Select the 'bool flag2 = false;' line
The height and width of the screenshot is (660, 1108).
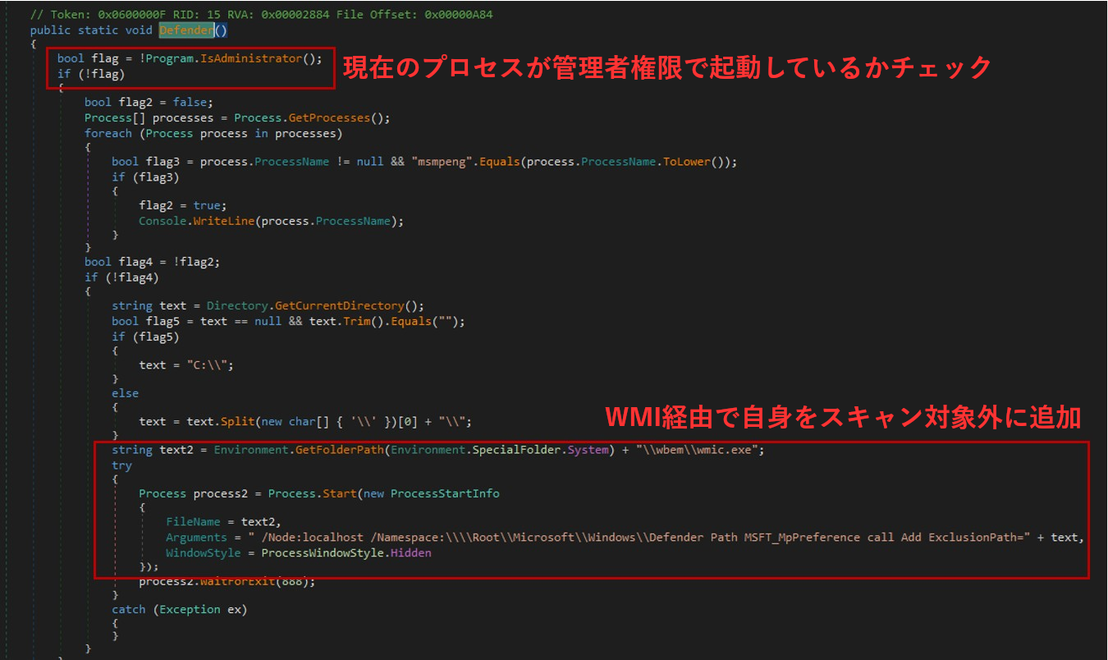[148, 102]
